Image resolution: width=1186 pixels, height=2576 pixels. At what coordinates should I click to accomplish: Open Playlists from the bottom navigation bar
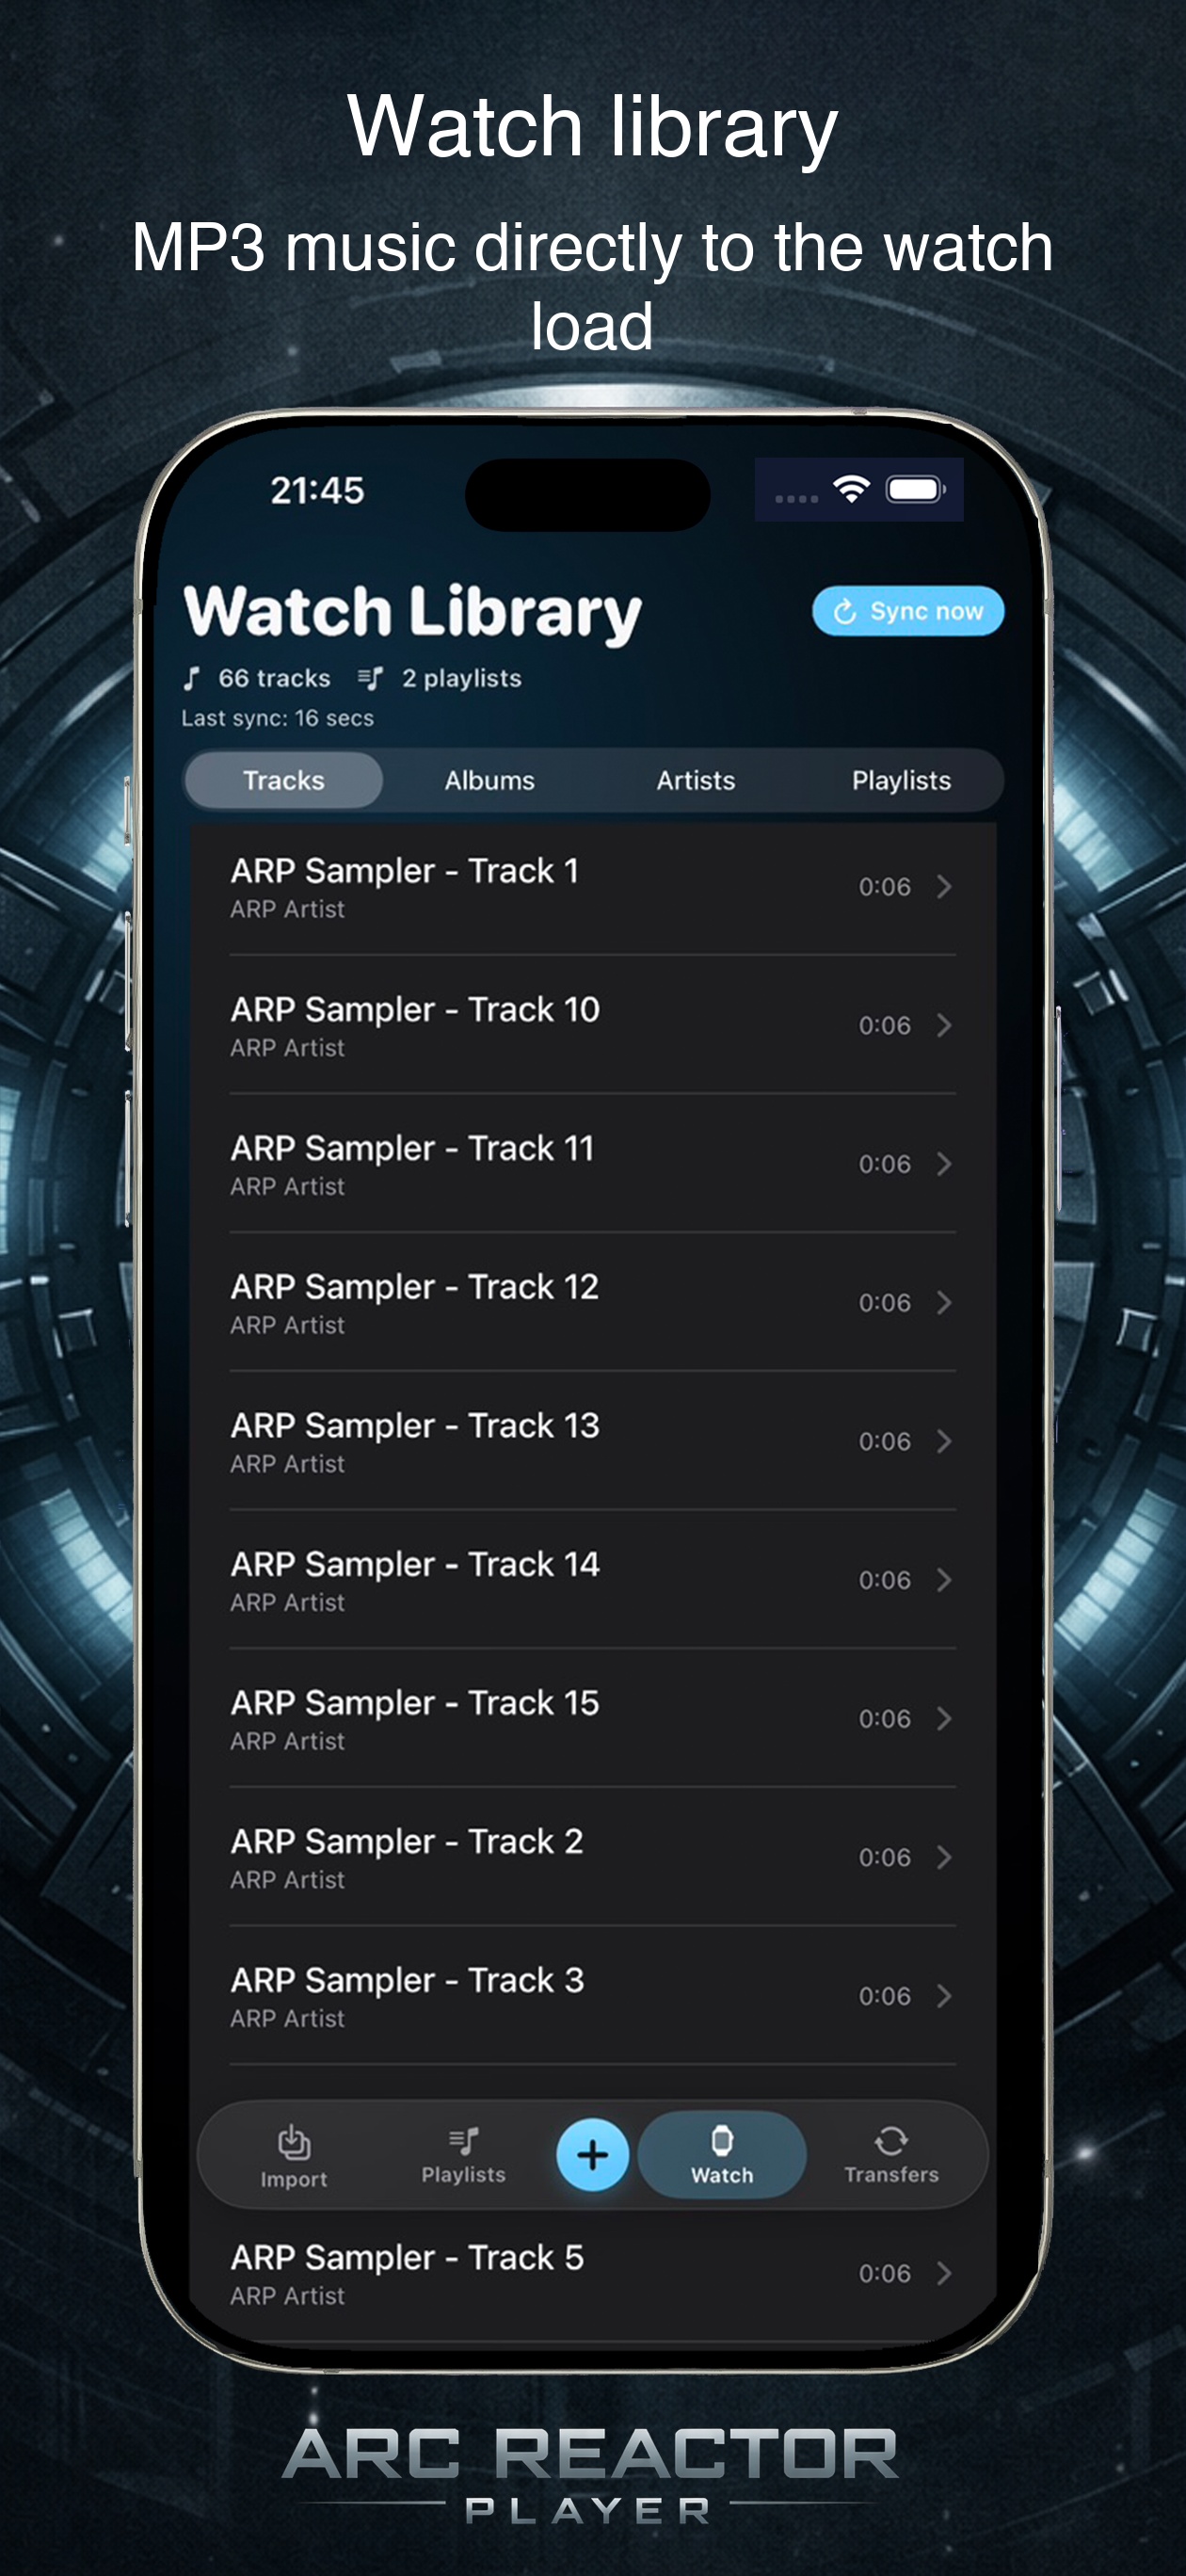462,2156
